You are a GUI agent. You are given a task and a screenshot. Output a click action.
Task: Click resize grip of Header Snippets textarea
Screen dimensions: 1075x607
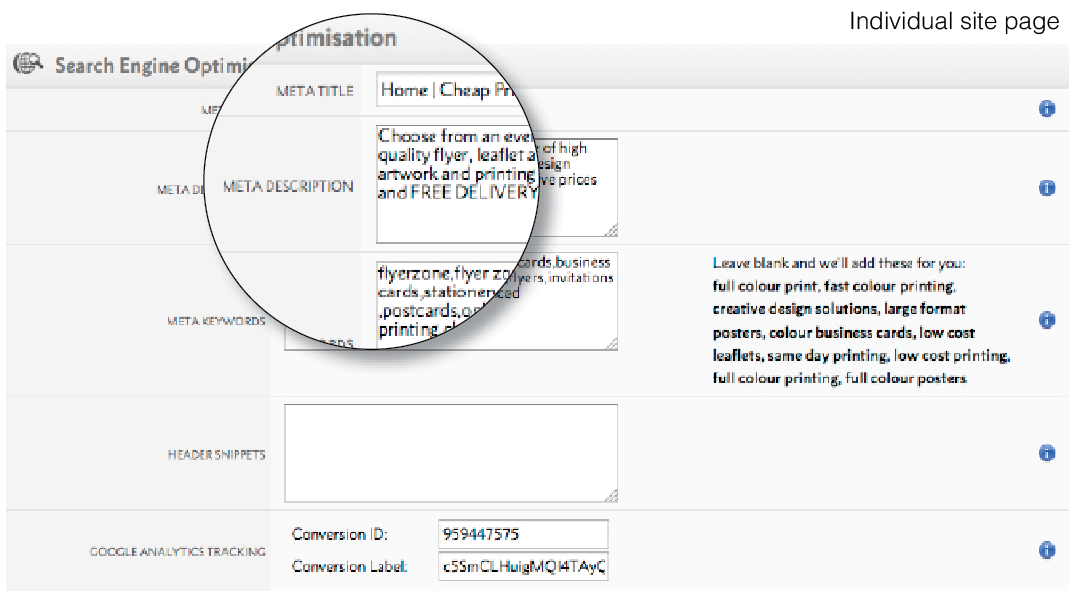(611, 495)
